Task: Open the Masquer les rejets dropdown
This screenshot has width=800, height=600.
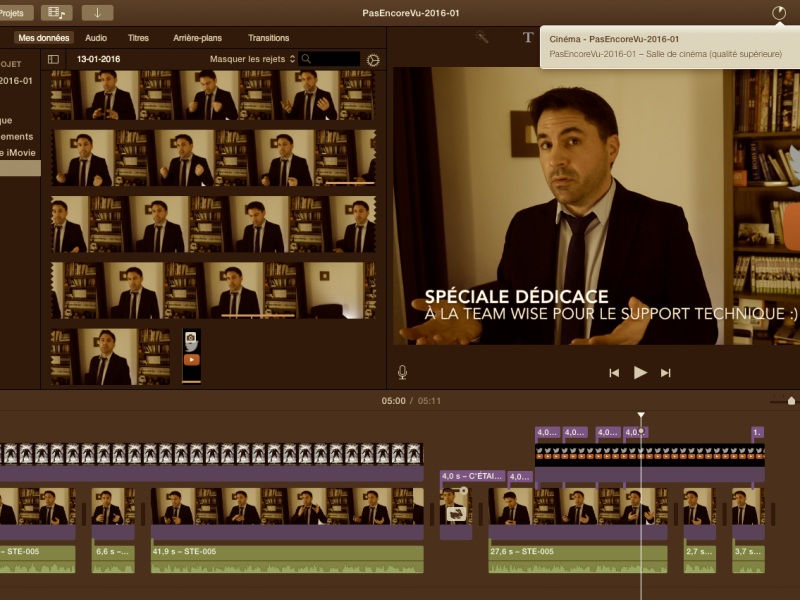Action: point(253,59)
